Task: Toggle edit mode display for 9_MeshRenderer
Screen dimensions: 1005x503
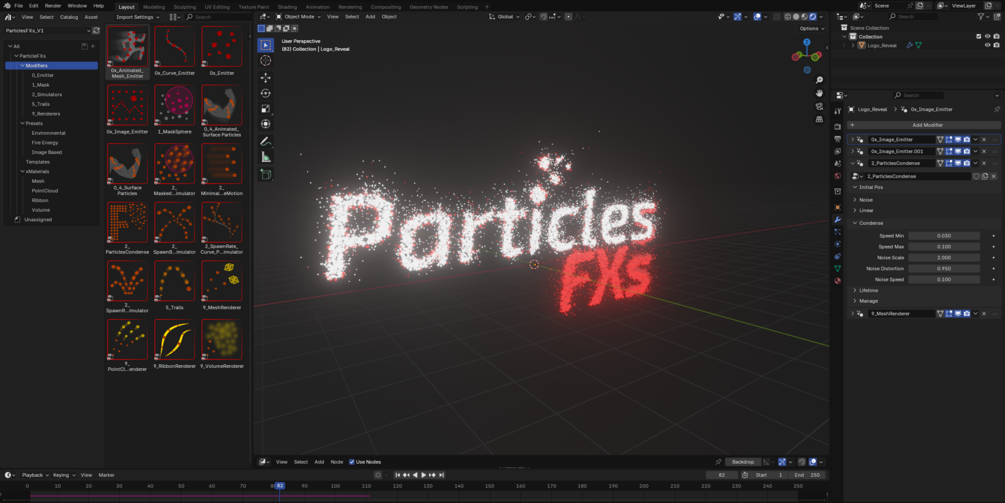Action: click(x=949, y=314)
